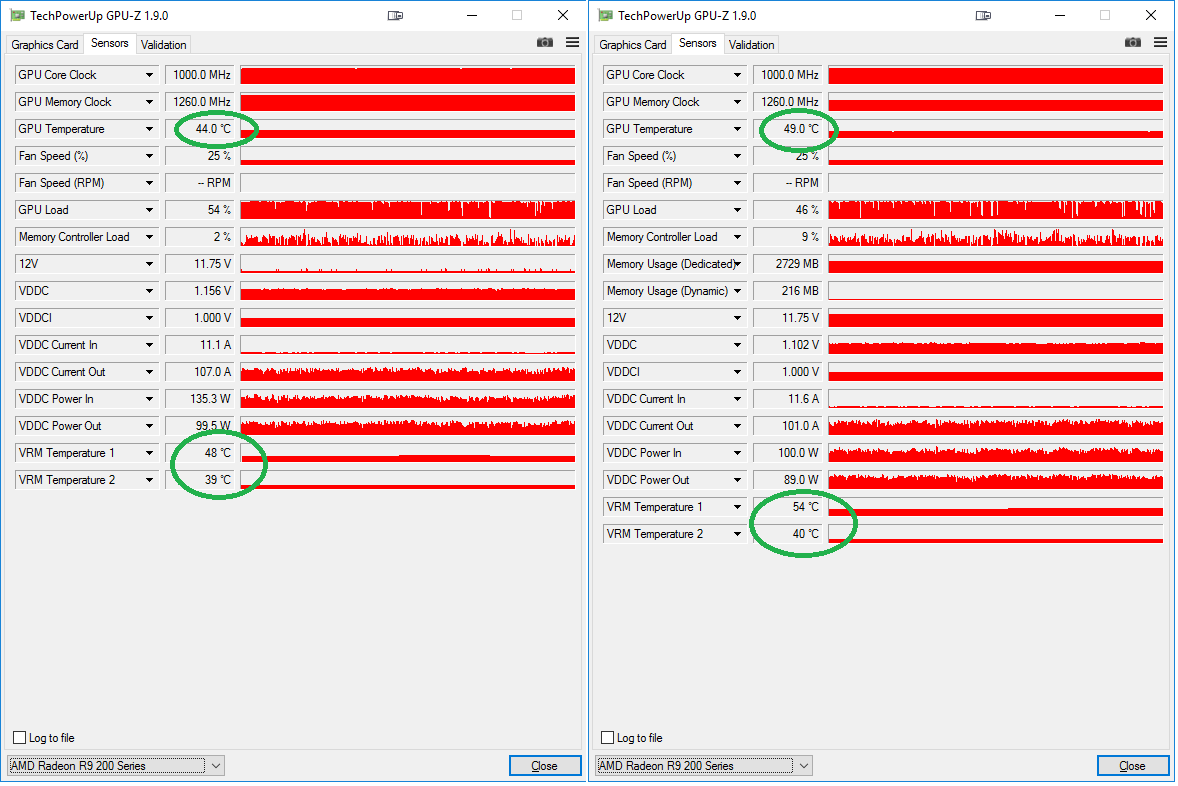
Task: Click the camera screenshot icon in left GPU-Z window
Action: click(x=545, y=43)
